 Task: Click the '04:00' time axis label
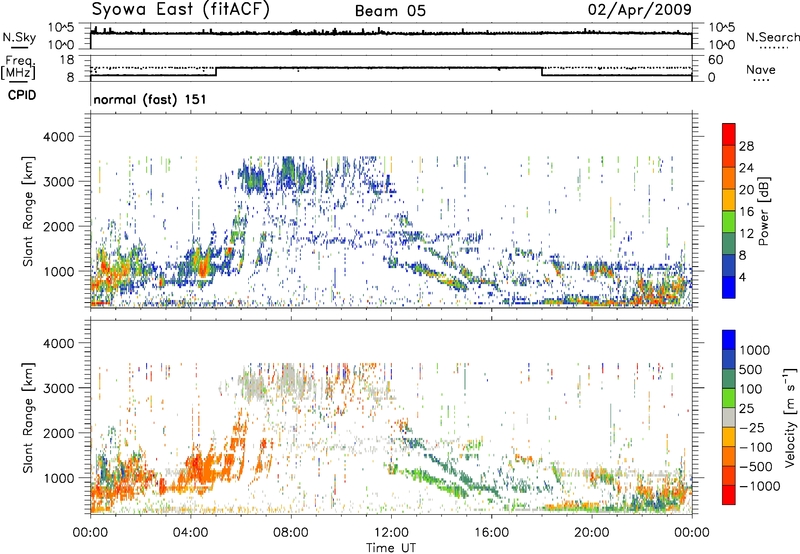coord(190,533)
